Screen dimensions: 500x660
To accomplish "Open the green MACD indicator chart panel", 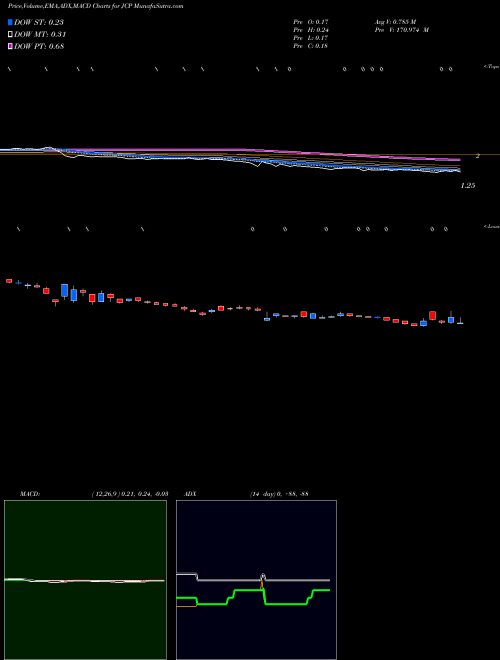I will tap(85, 580).
